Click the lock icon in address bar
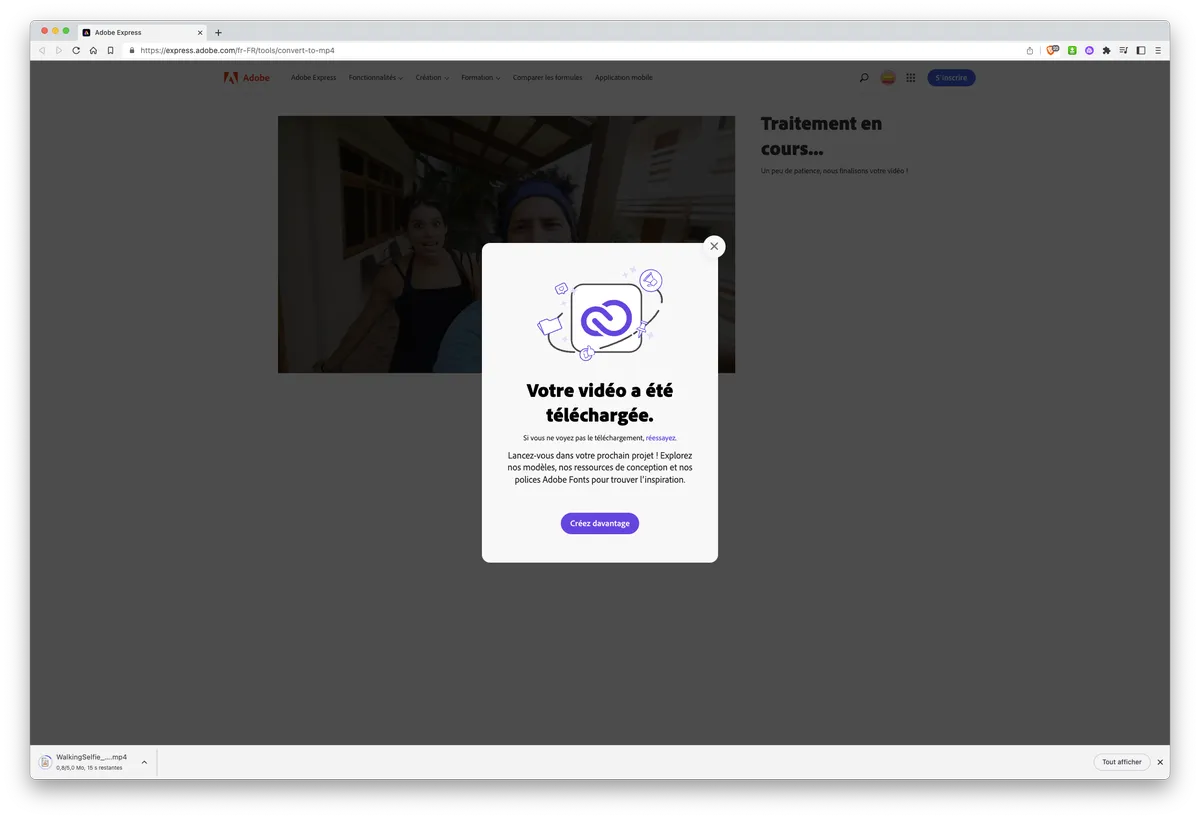The width and height of the screenshot is (1200, 819). 131,50
